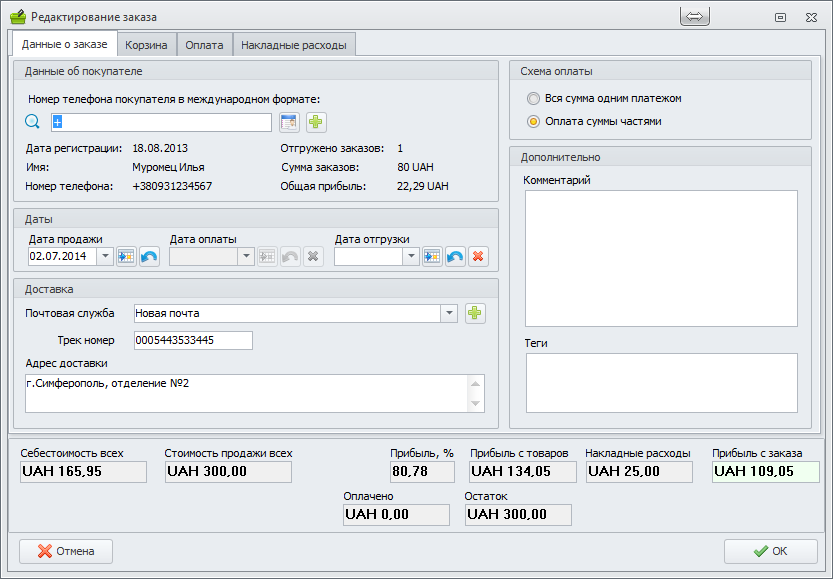Viewport: 833px width, 579px height.
Task: Switch to the 'Корзина' tab
Action: [x=148, y=45]
